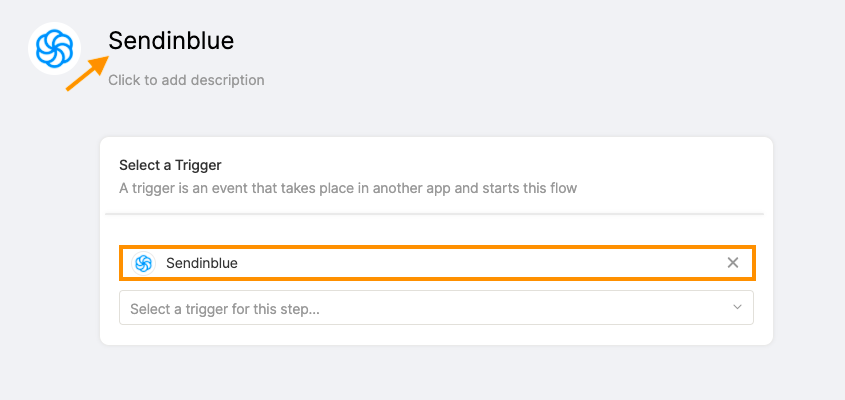Click "Click to add description" text
This screenshot has height=400, width=845.
click(186, 80)
